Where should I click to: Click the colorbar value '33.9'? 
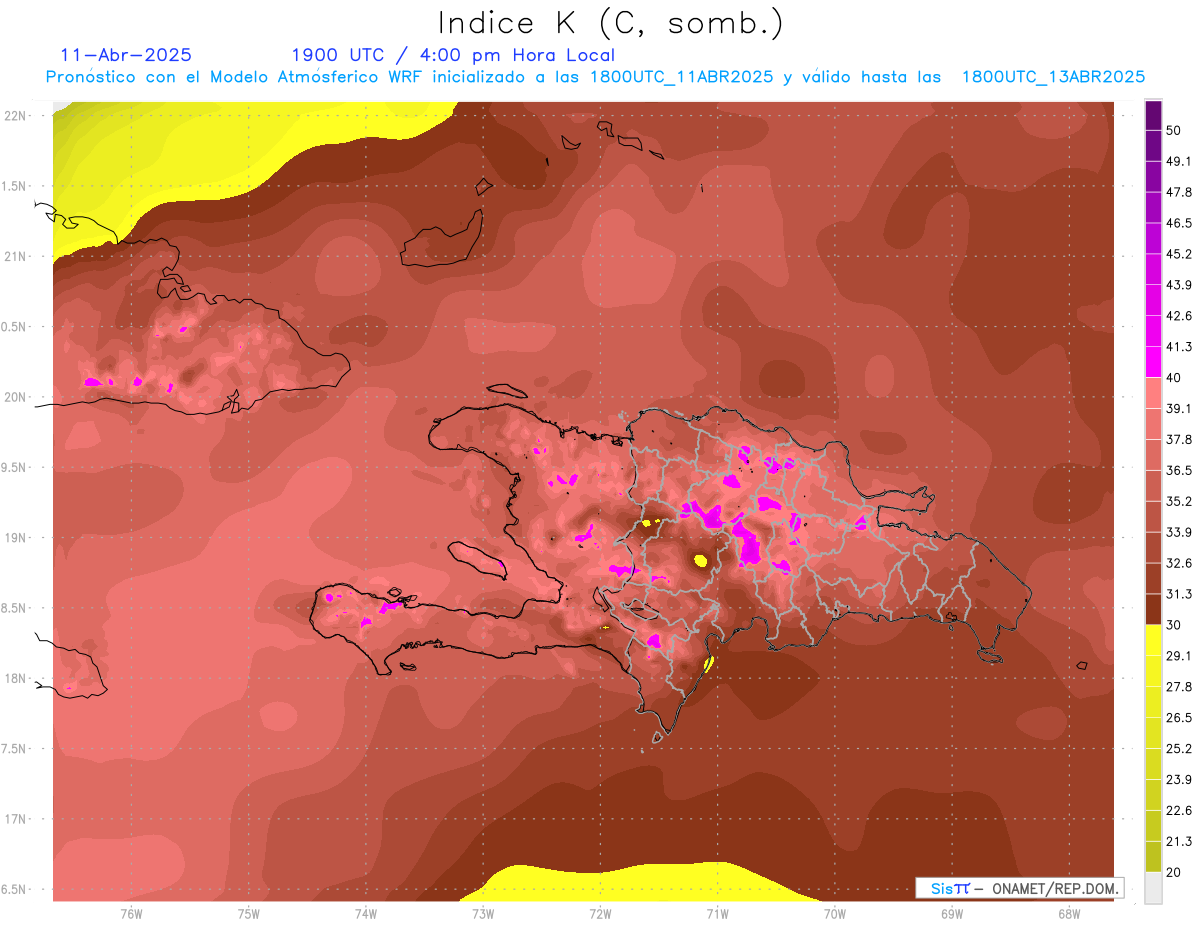click(x=1179, y=532)
